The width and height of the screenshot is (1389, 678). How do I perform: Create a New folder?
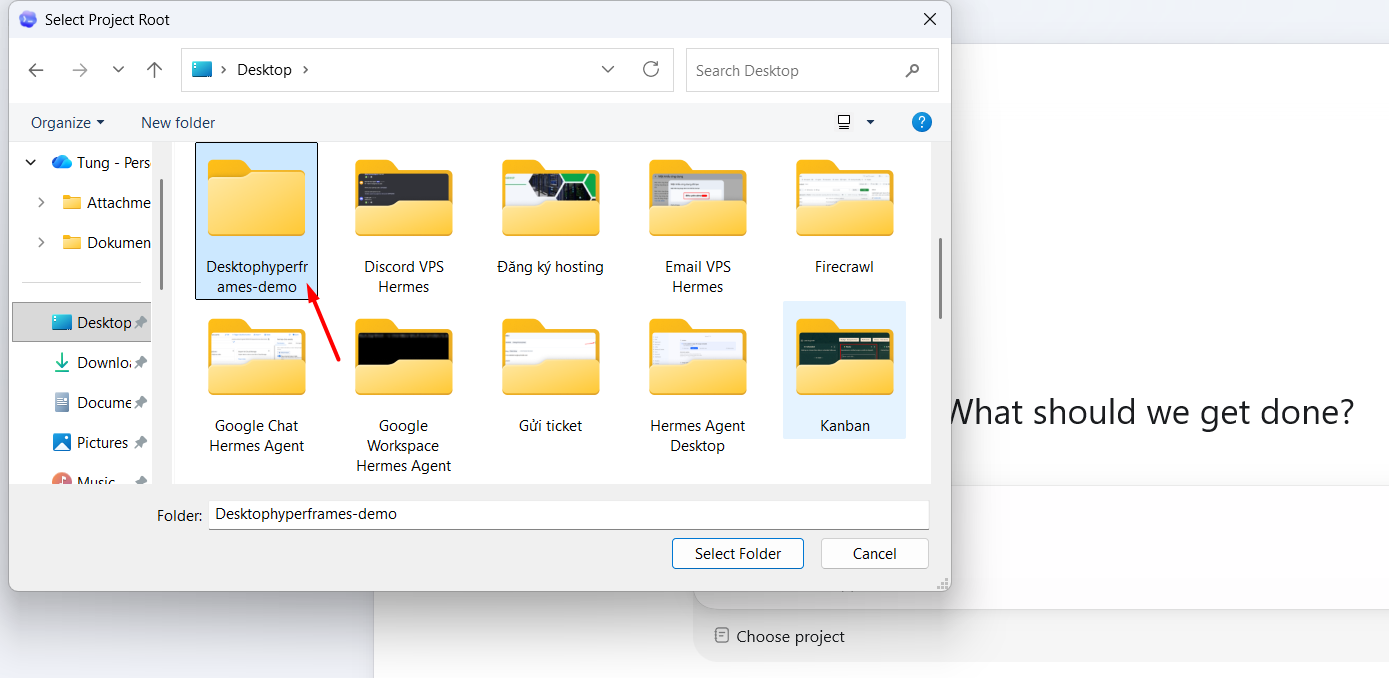click(x=178, y=122)
